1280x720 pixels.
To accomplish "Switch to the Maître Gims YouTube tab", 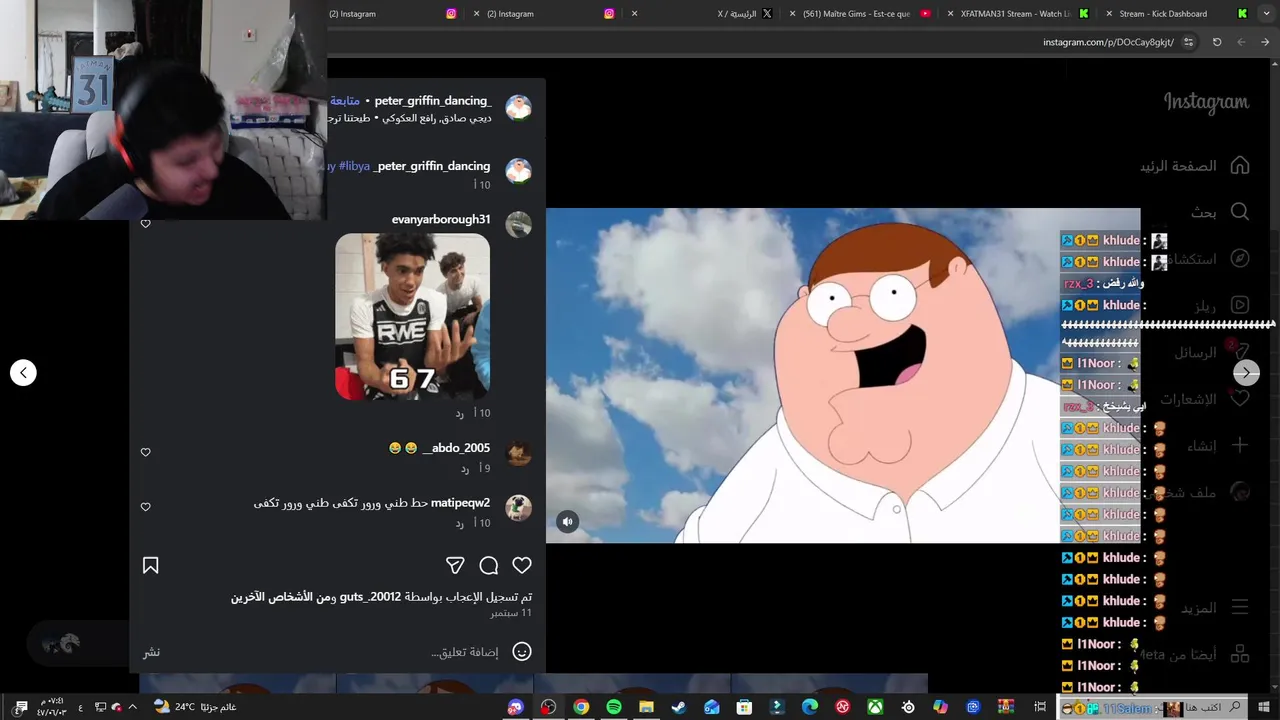I will (860, 14).
